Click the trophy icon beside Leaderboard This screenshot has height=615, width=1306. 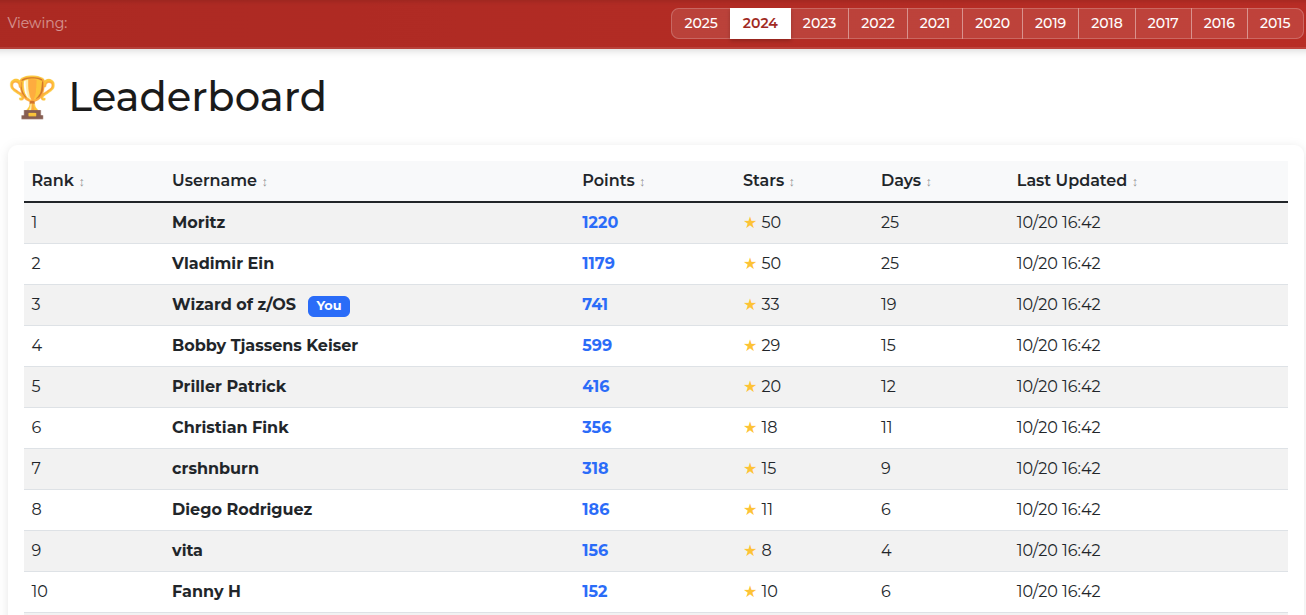[x=32, y=98]
